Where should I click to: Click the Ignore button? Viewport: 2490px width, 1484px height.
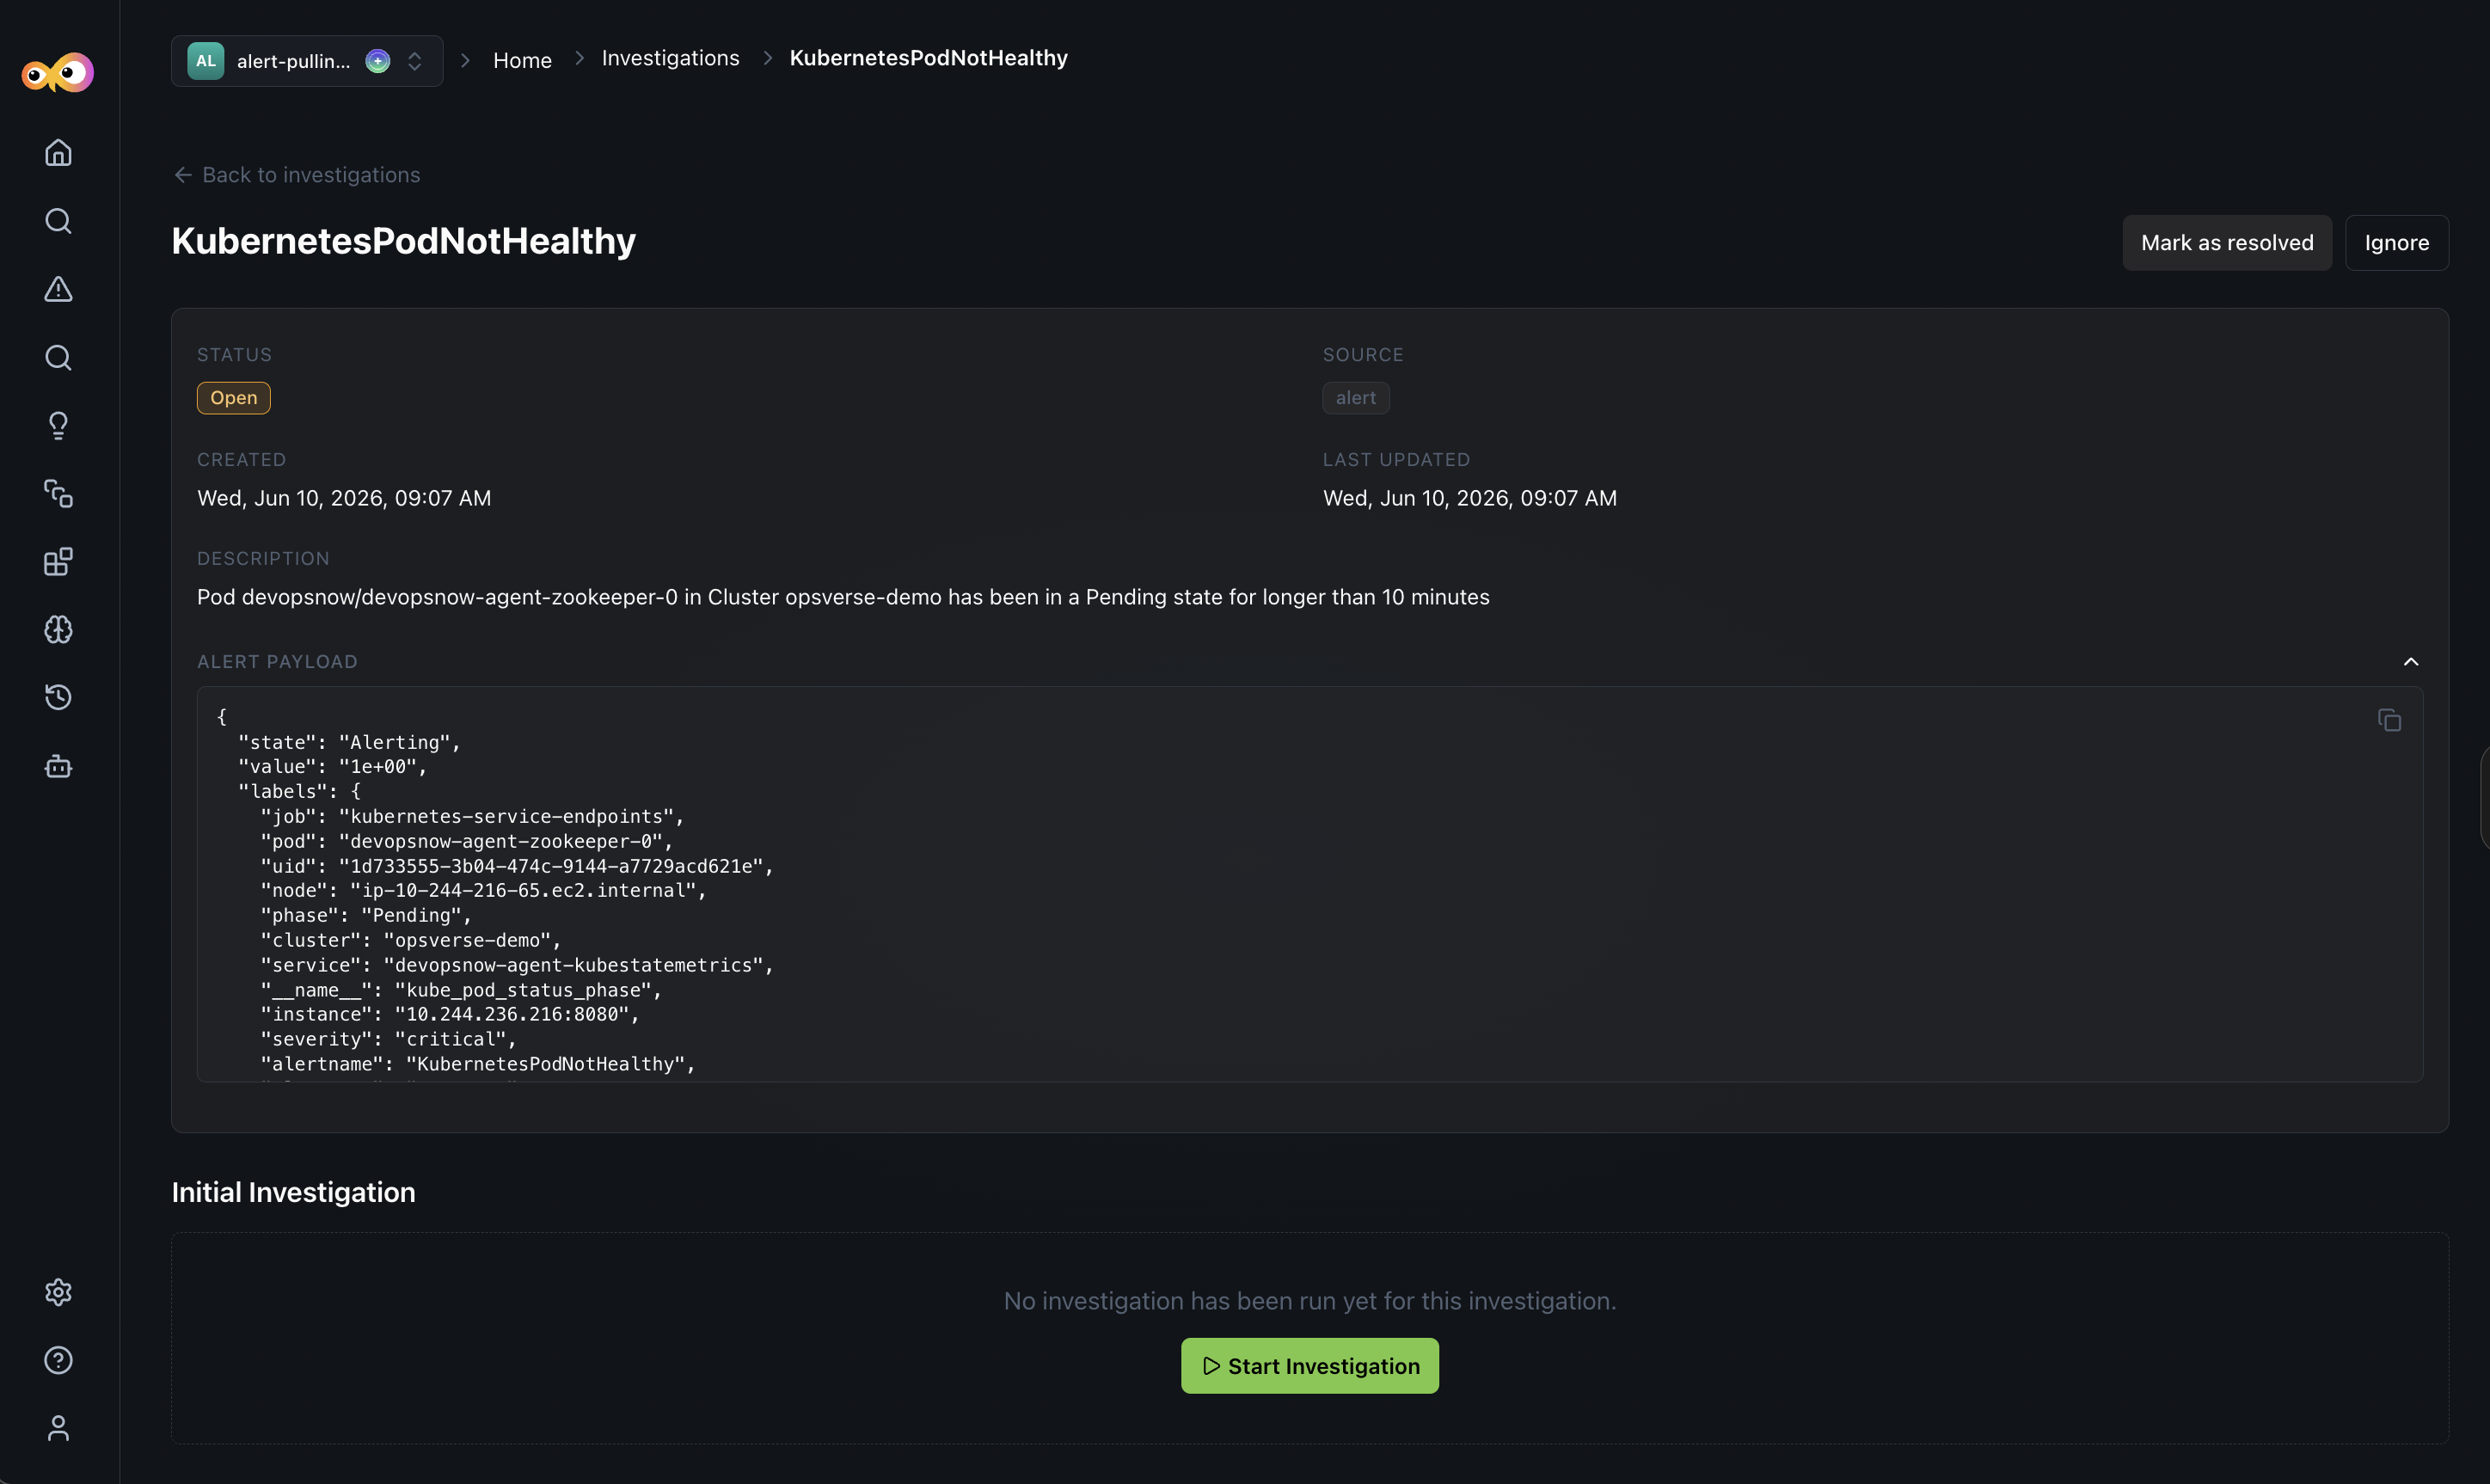(x=2396, y=243)
